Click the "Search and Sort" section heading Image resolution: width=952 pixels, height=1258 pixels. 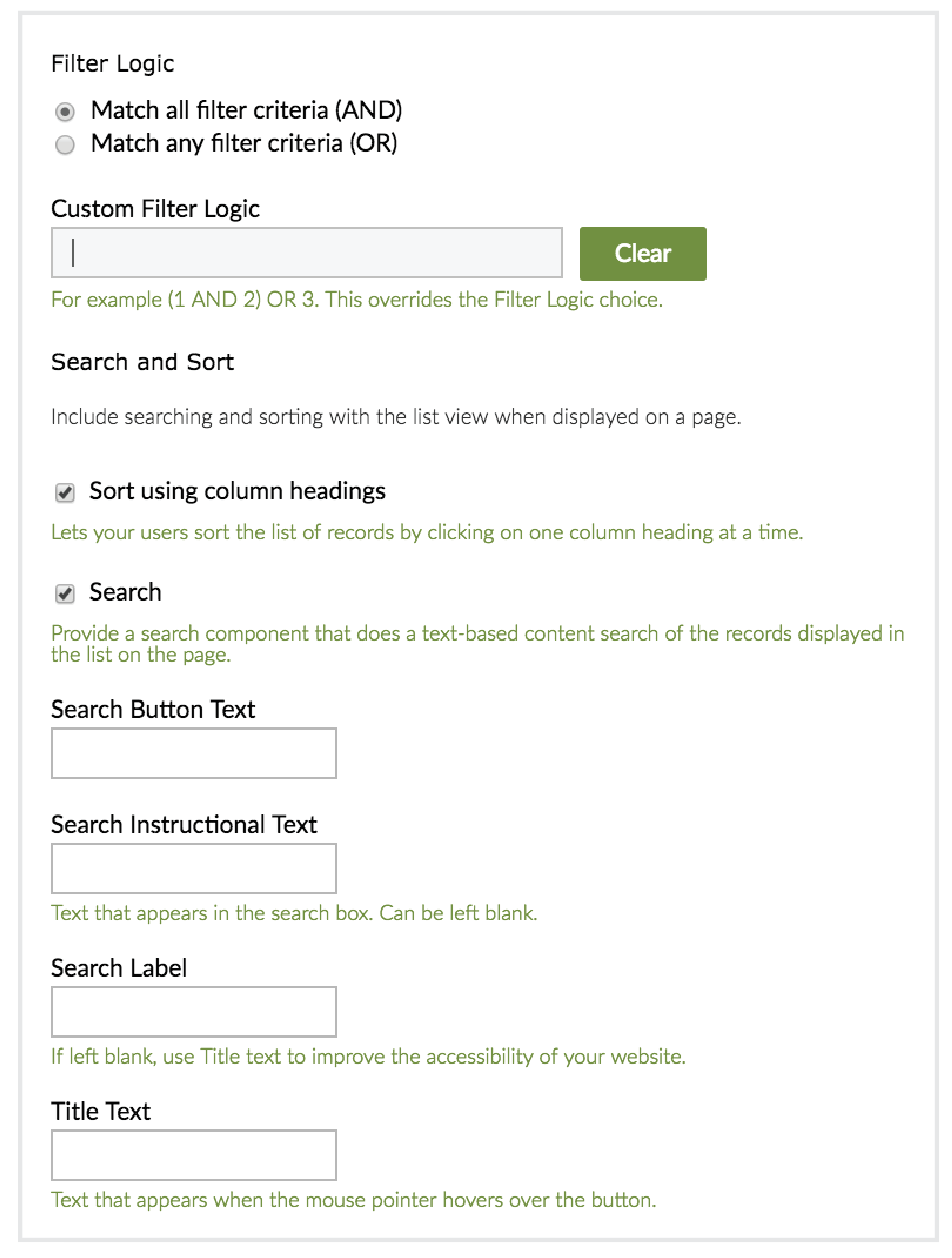142,362
